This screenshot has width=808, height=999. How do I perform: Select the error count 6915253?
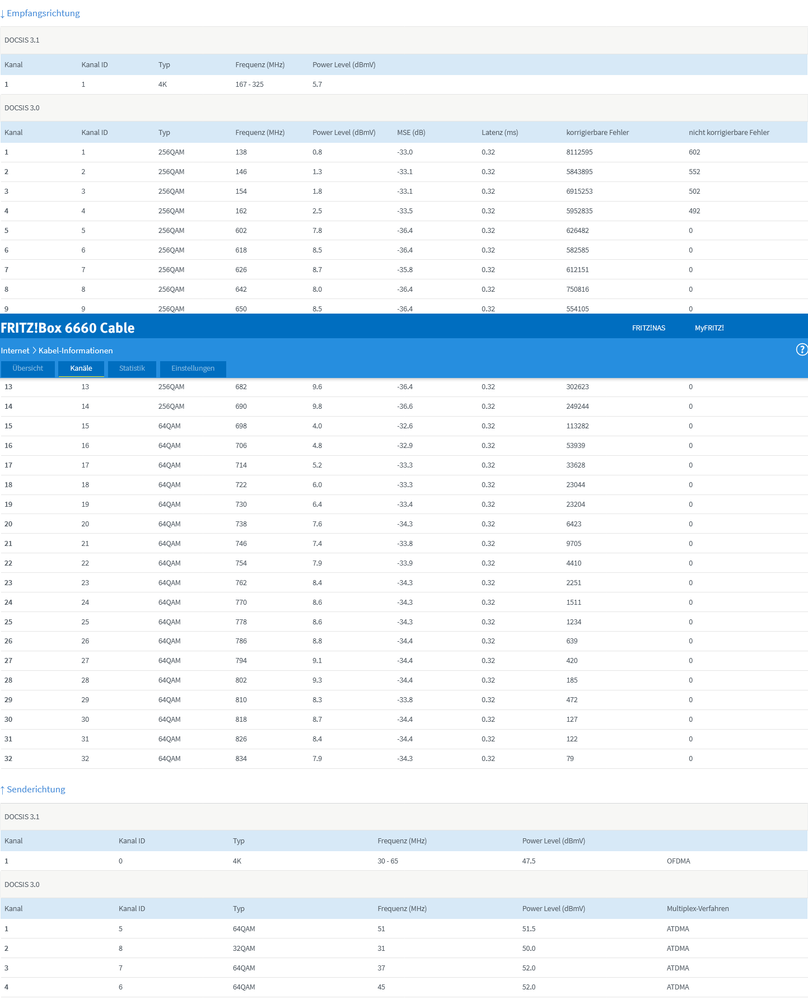pyautogui.click(x=579, y=191)
